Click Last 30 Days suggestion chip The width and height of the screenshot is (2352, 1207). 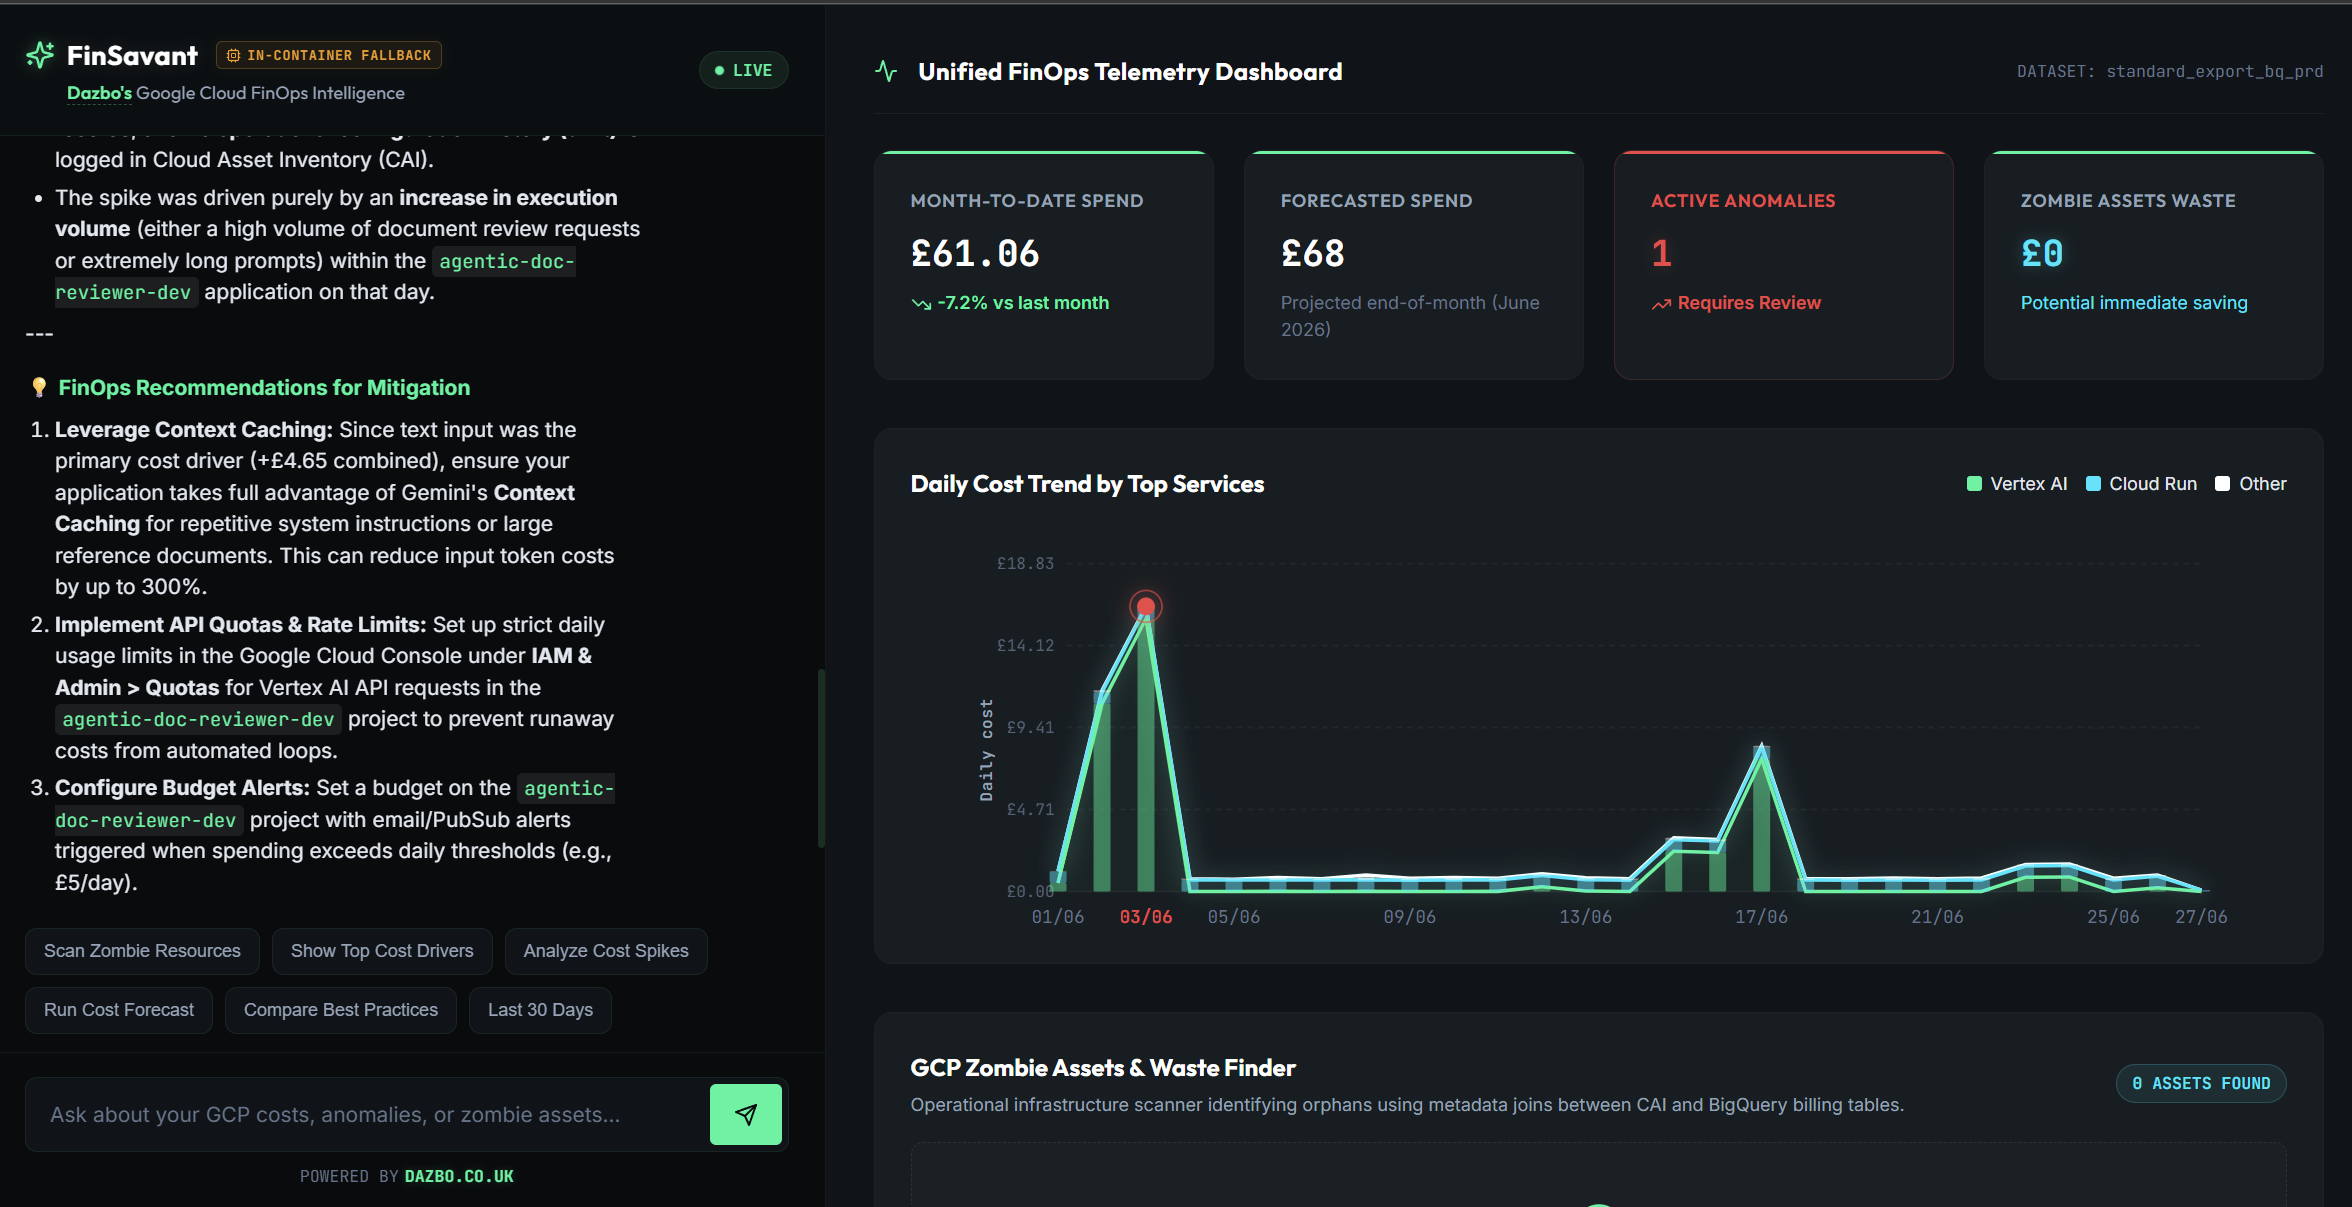click(540, 1010)
